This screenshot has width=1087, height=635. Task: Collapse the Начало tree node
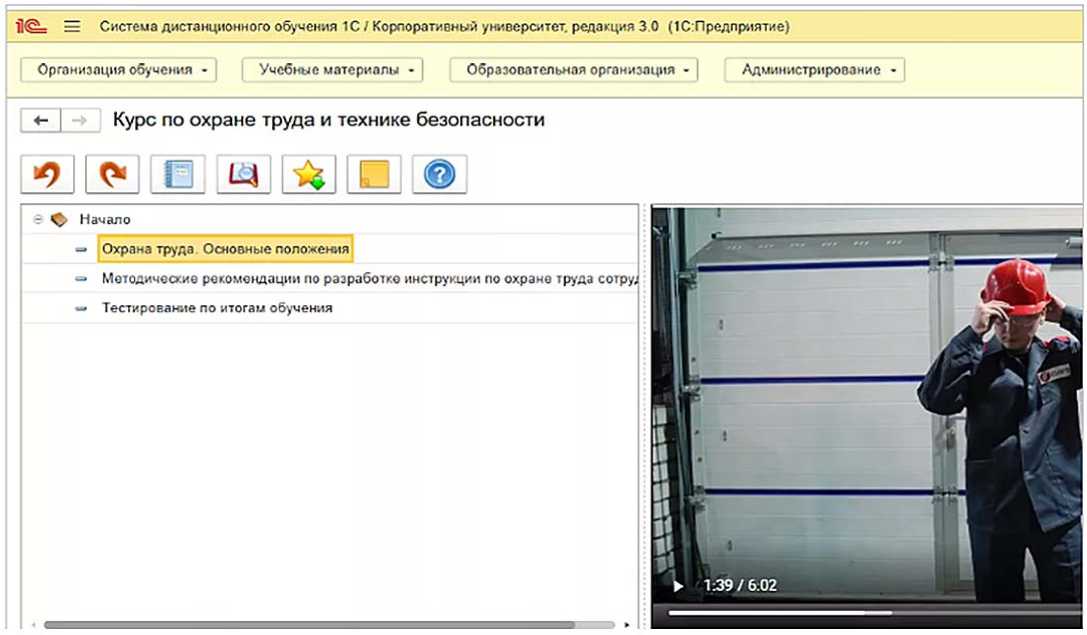(x=38, y=219)
